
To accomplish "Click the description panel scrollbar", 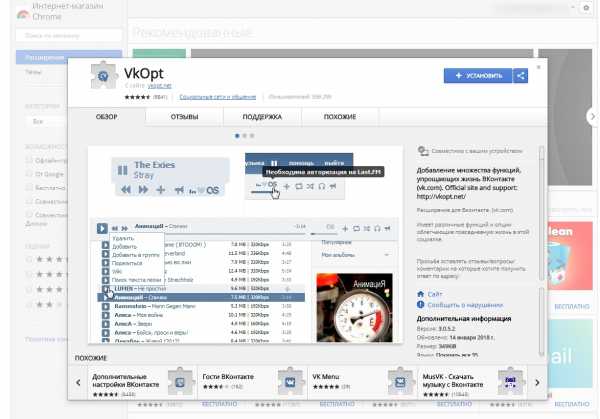I will pos(541,212).
